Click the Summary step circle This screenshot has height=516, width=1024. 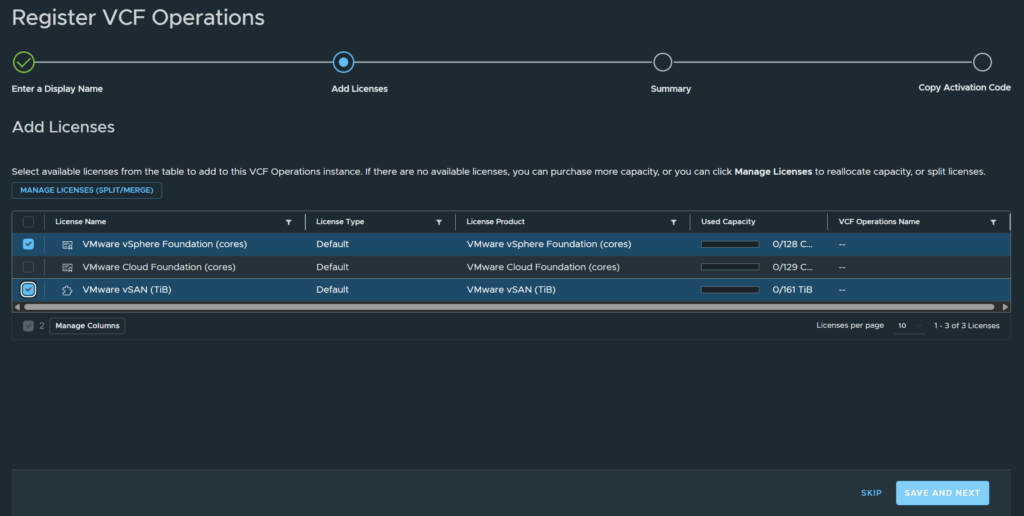coord(662,62)
